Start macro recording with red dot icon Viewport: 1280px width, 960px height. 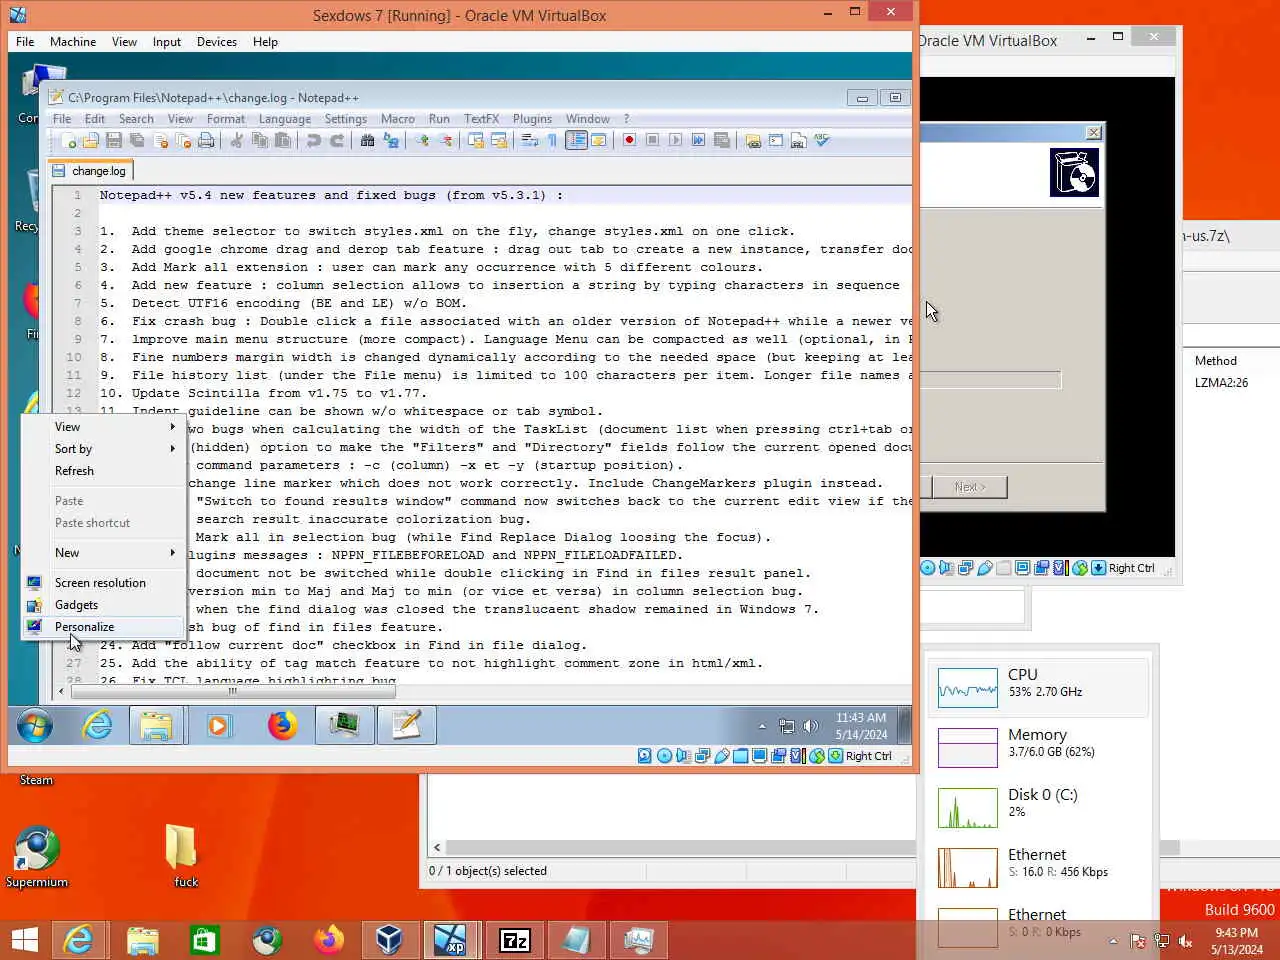click(629, 141)
